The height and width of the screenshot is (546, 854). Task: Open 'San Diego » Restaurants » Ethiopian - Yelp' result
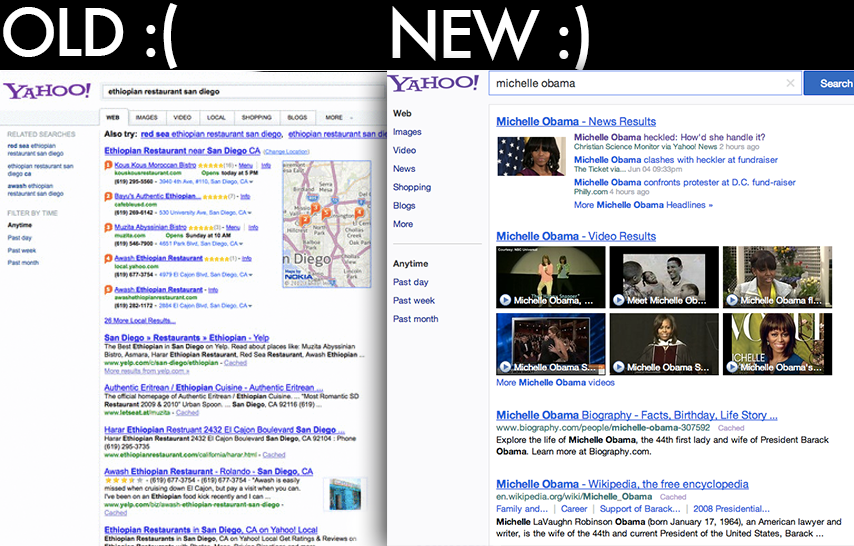tap(187, 338)
